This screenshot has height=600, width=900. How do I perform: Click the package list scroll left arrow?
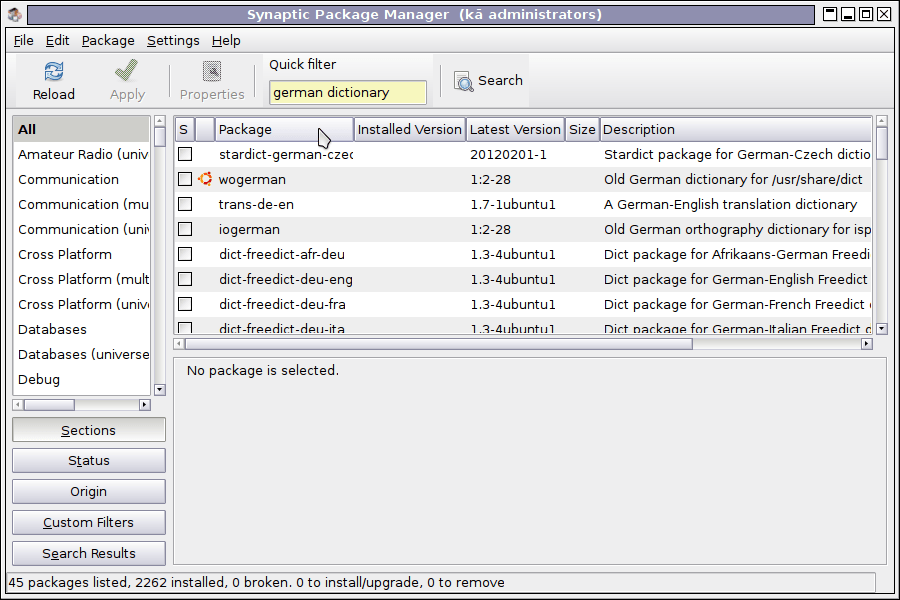179,344
